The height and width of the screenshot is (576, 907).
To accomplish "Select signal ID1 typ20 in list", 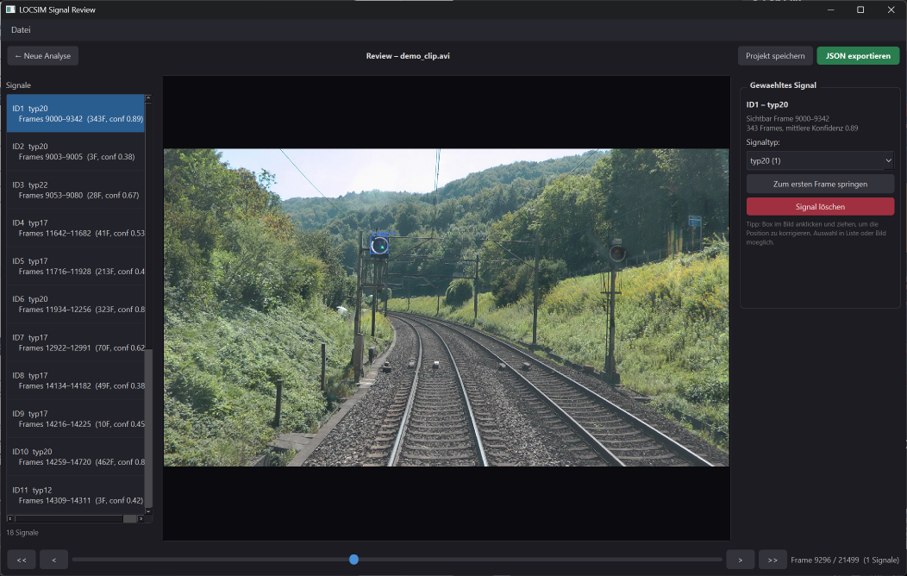I will click(x=76, y=113).
